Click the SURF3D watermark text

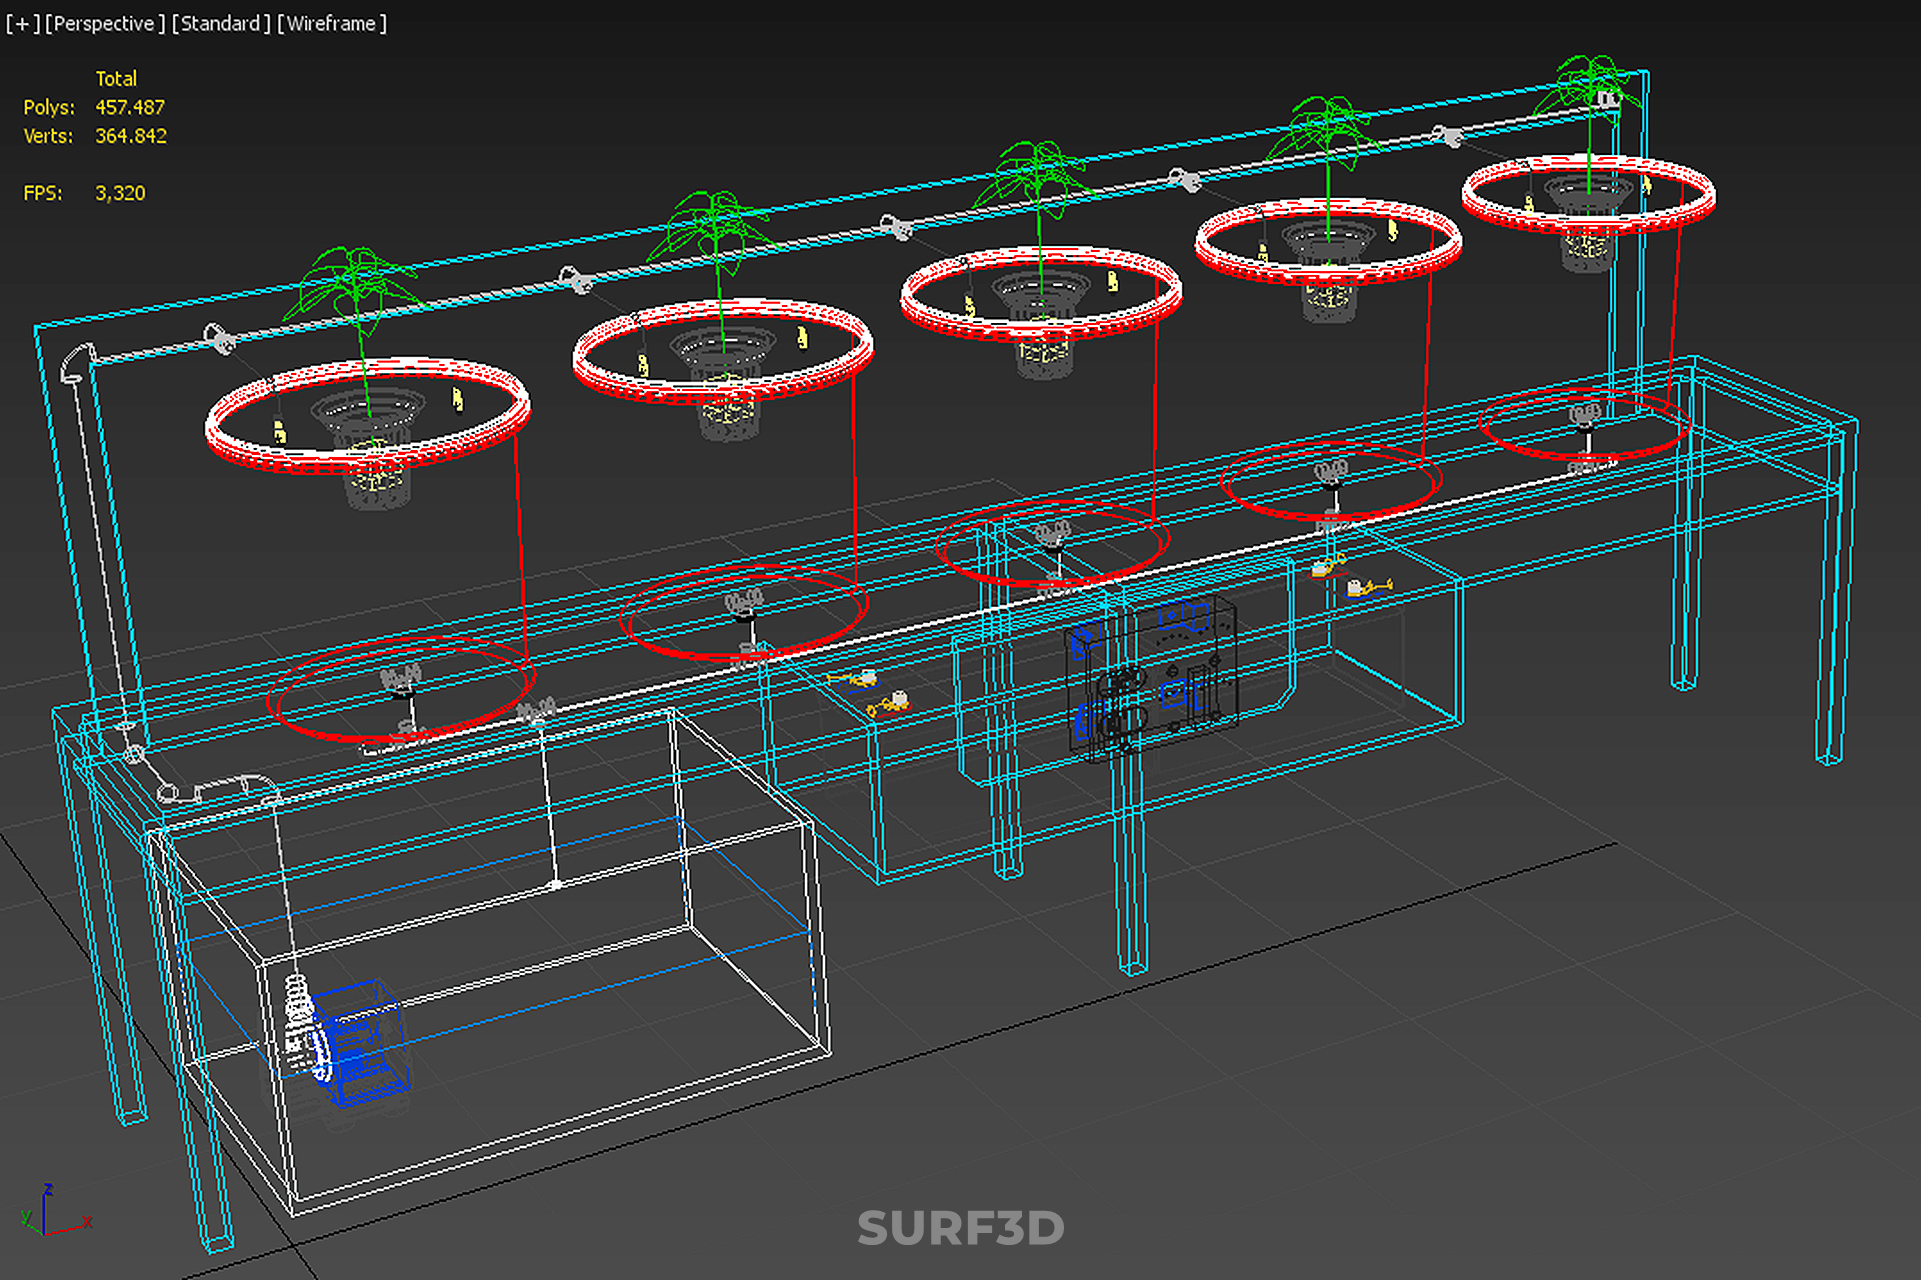click(x=960, y=1228)
